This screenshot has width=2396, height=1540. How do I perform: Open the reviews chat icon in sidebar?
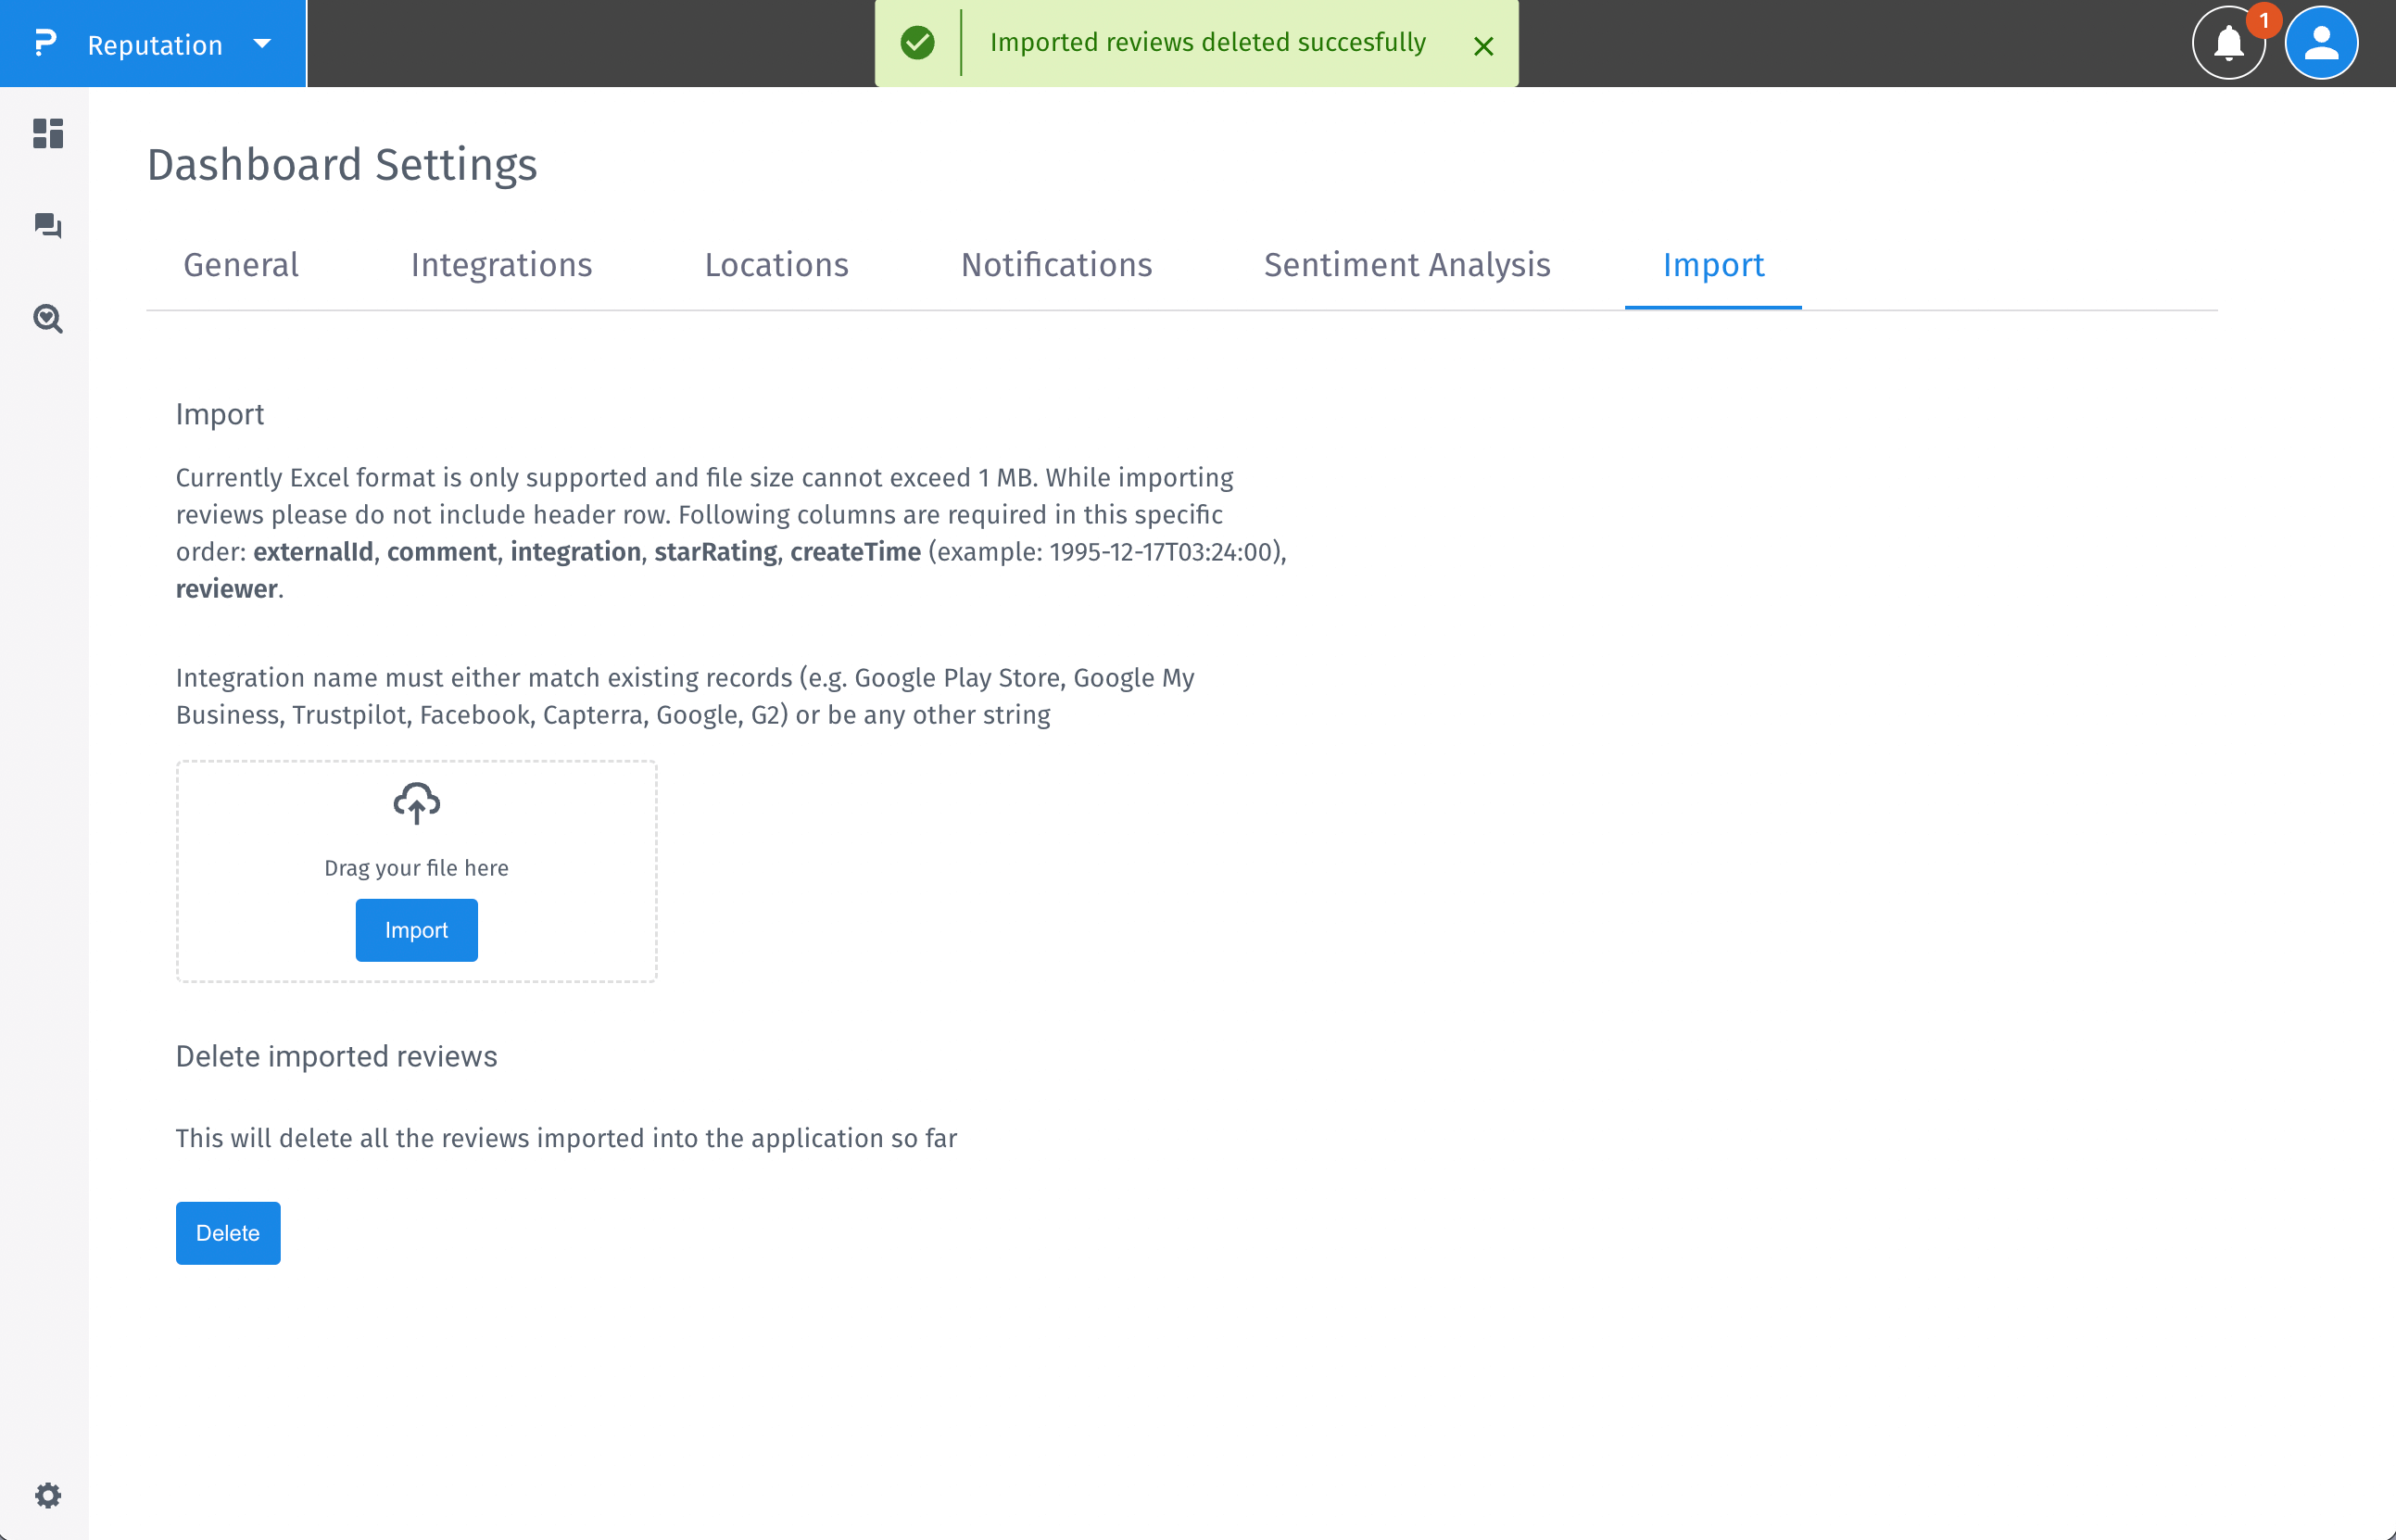(47, 226)
